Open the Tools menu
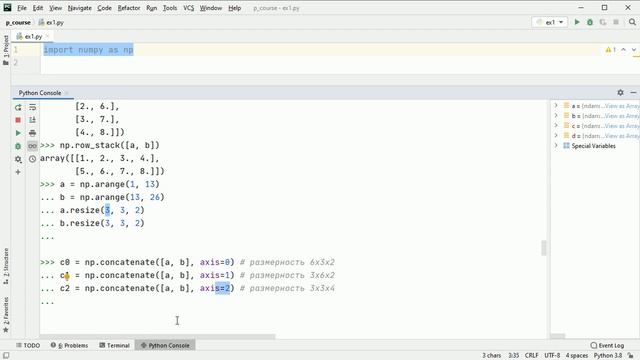 (x=170, y=8)
